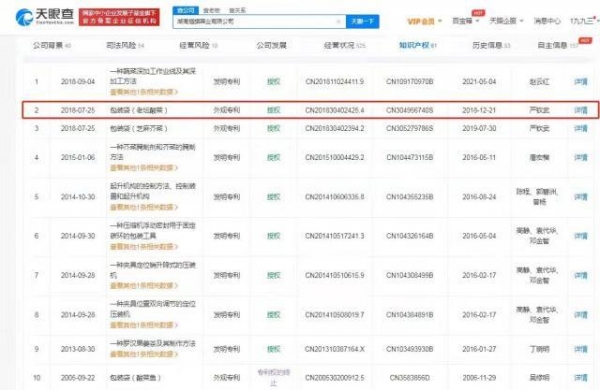Viewport: 600px width, 390px height.
Task: Open the 1九九三 user account dropdown
Action: (x=584, y=21)
